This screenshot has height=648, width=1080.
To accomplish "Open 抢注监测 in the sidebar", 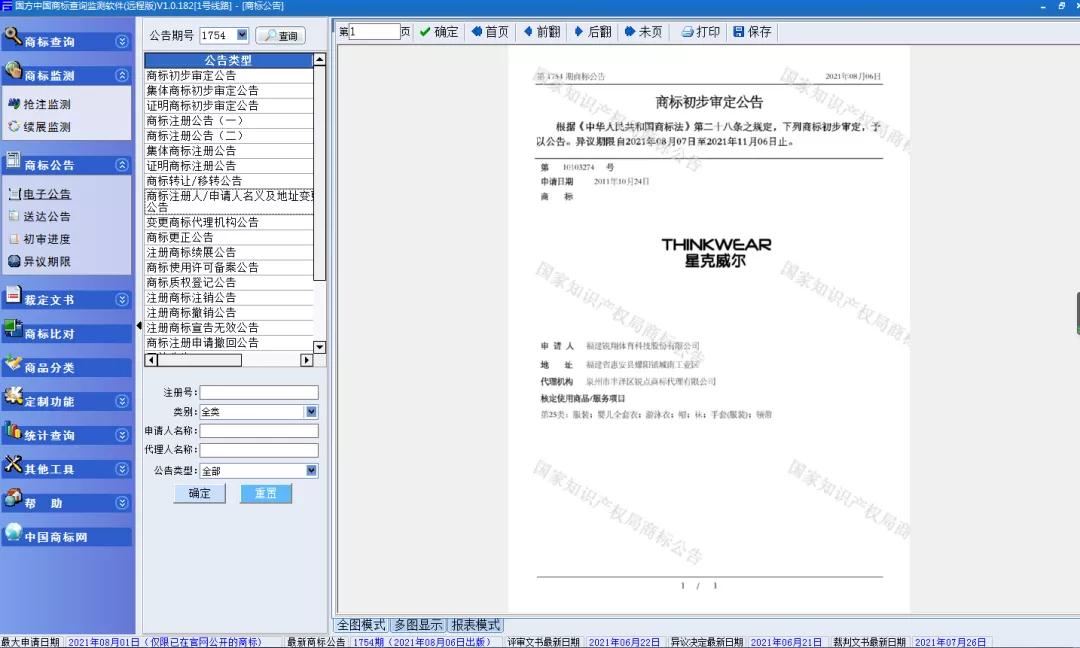I will point(47,104).
